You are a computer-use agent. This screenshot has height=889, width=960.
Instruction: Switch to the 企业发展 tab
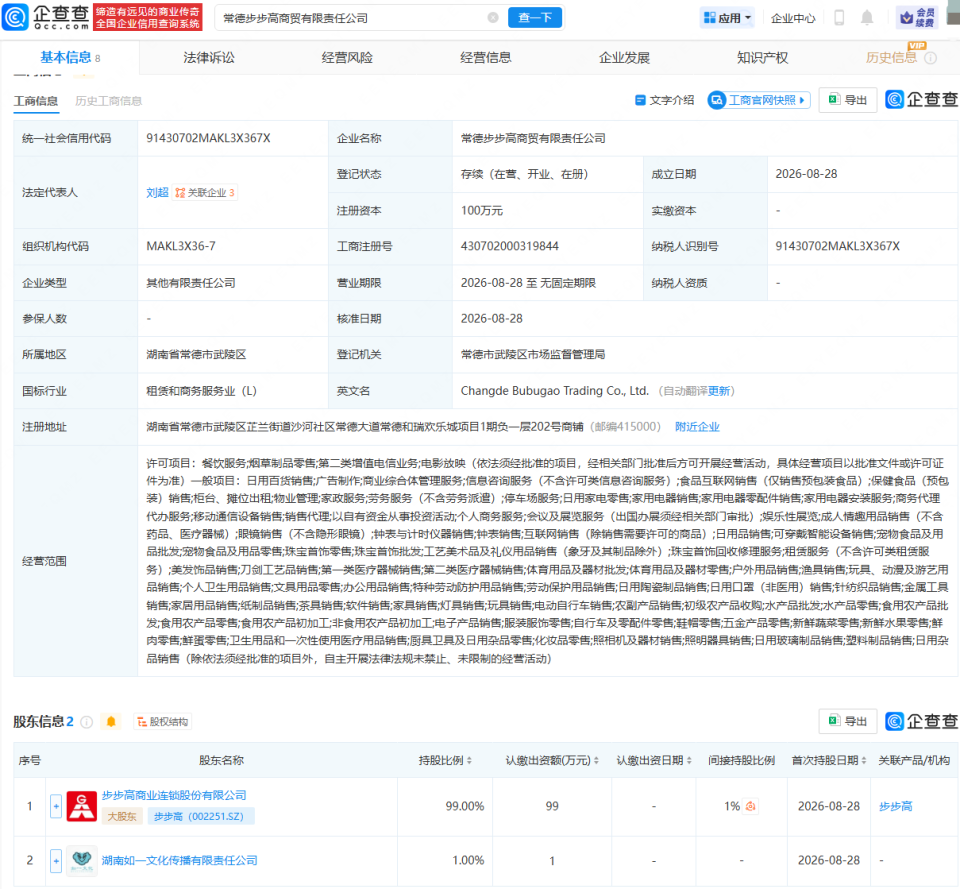pos(624,58)
